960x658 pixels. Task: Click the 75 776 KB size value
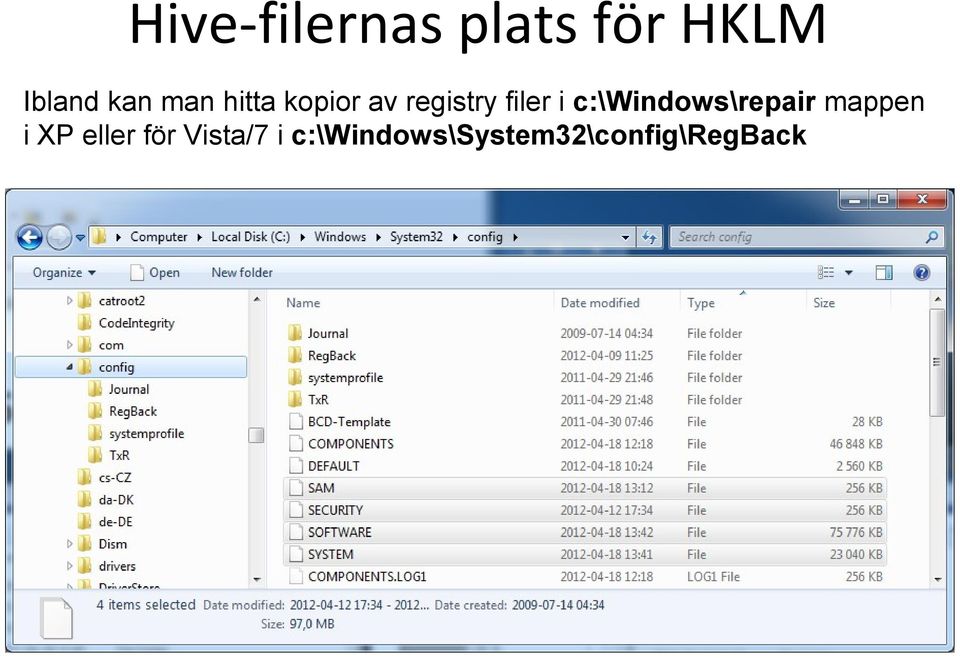click(856, 532)
